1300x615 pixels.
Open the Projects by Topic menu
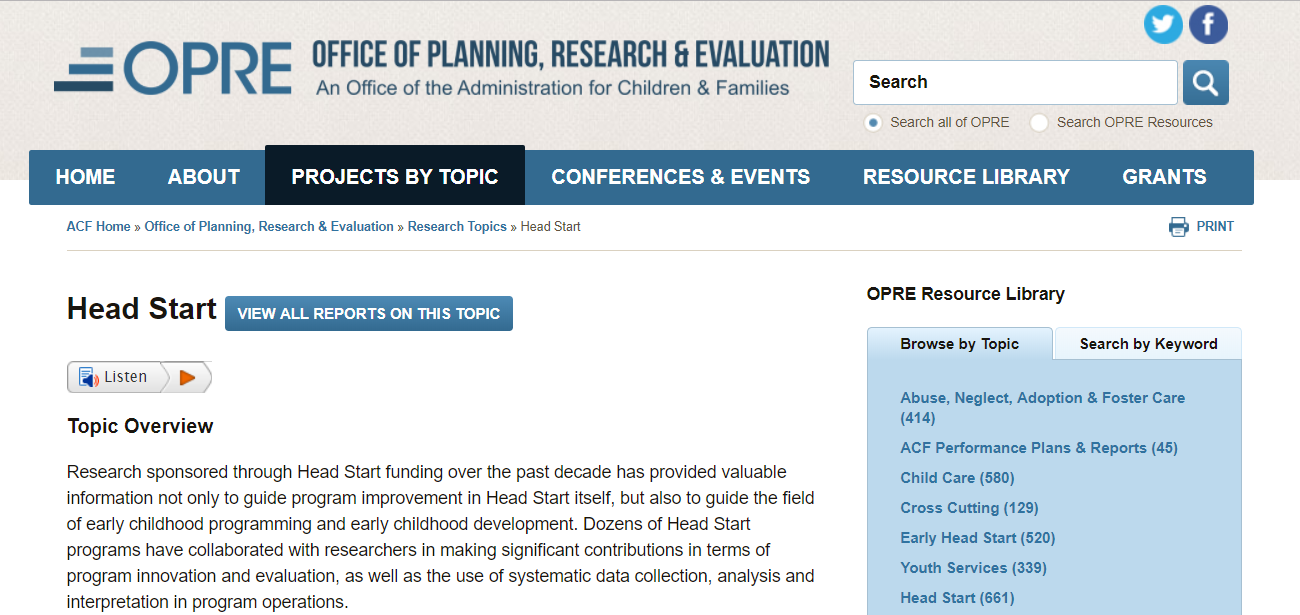tap(395, 177)
